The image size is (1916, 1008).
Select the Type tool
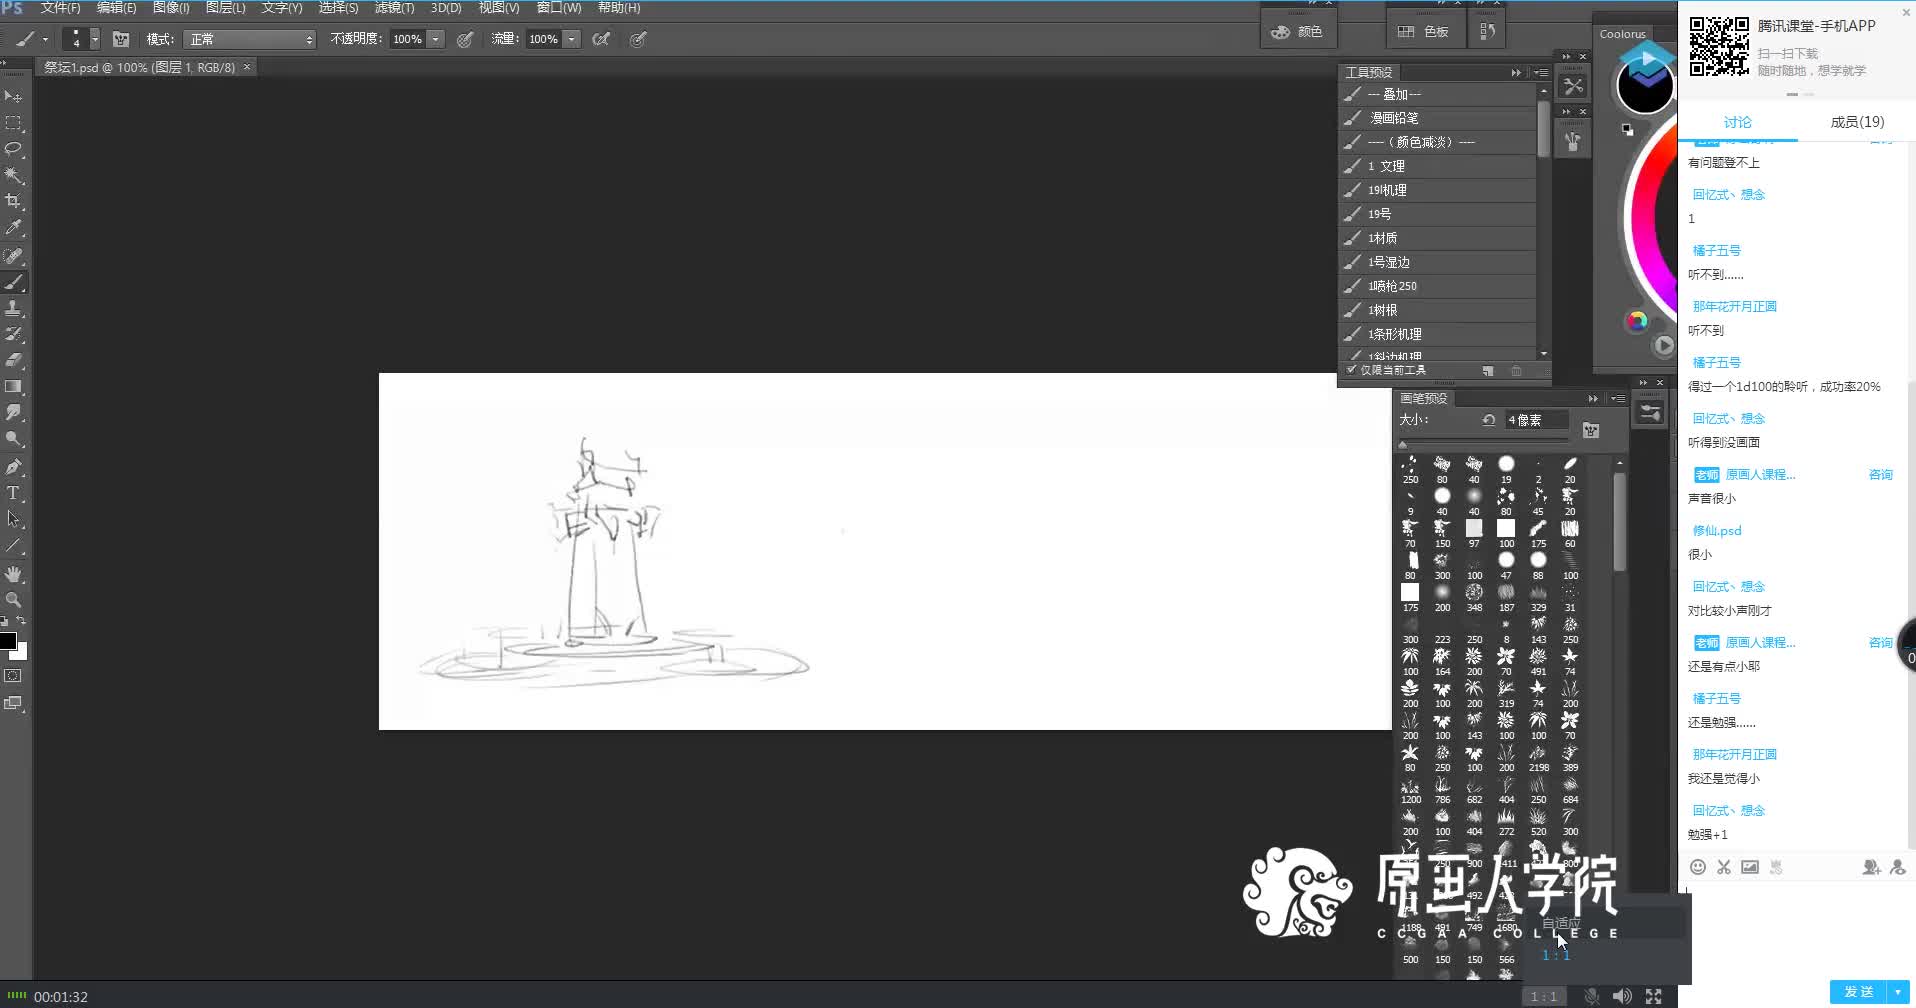click(13, 493)
